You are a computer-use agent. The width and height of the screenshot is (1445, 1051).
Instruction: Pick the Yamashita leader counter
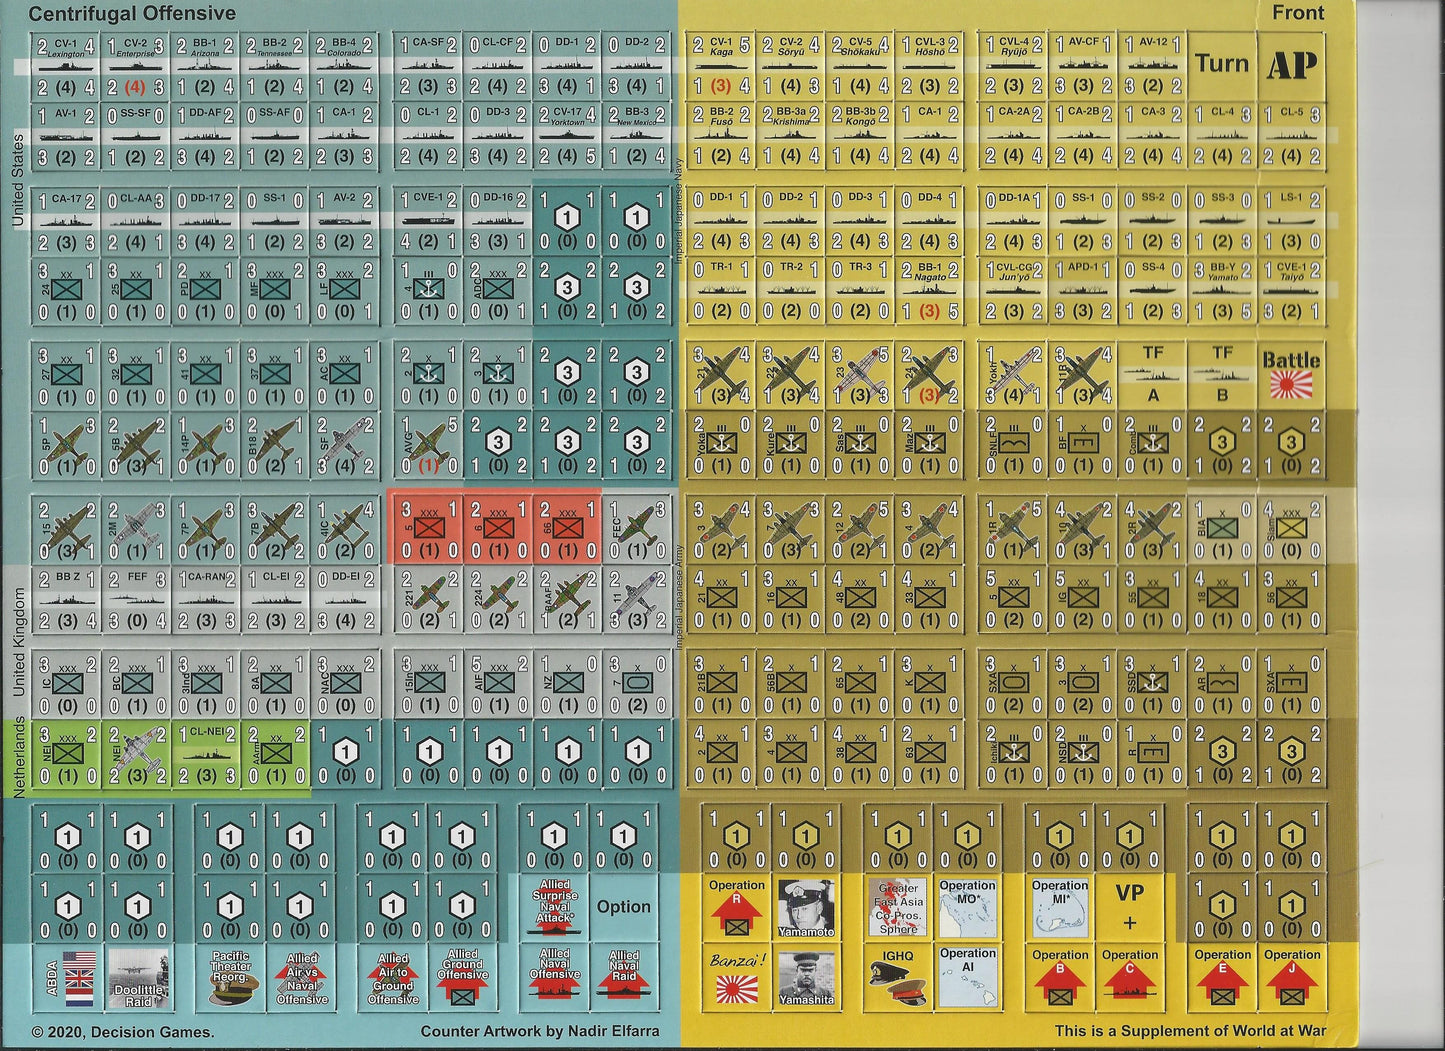pyautogui.click(x=805, y=977)
